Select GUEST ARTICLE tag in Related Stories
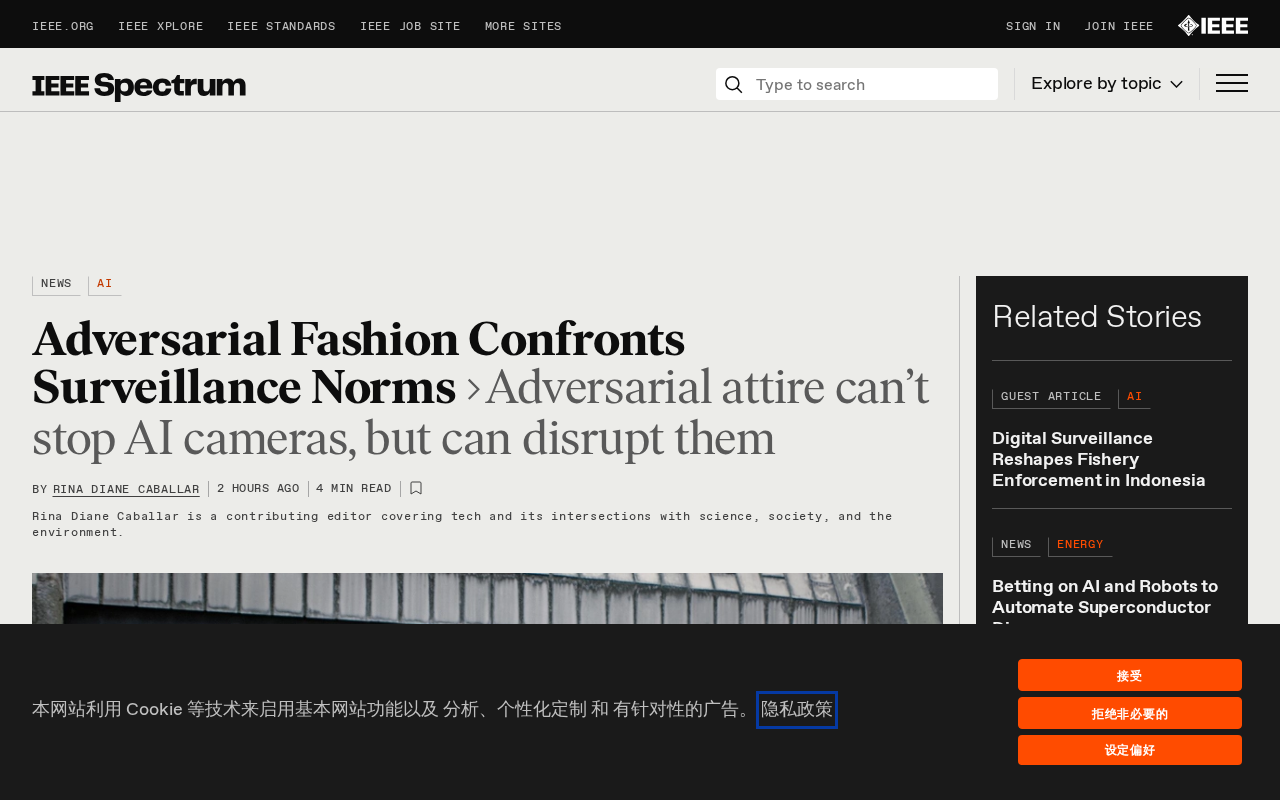Screen dimensions: 1280x800 [x=1051, y=398]
